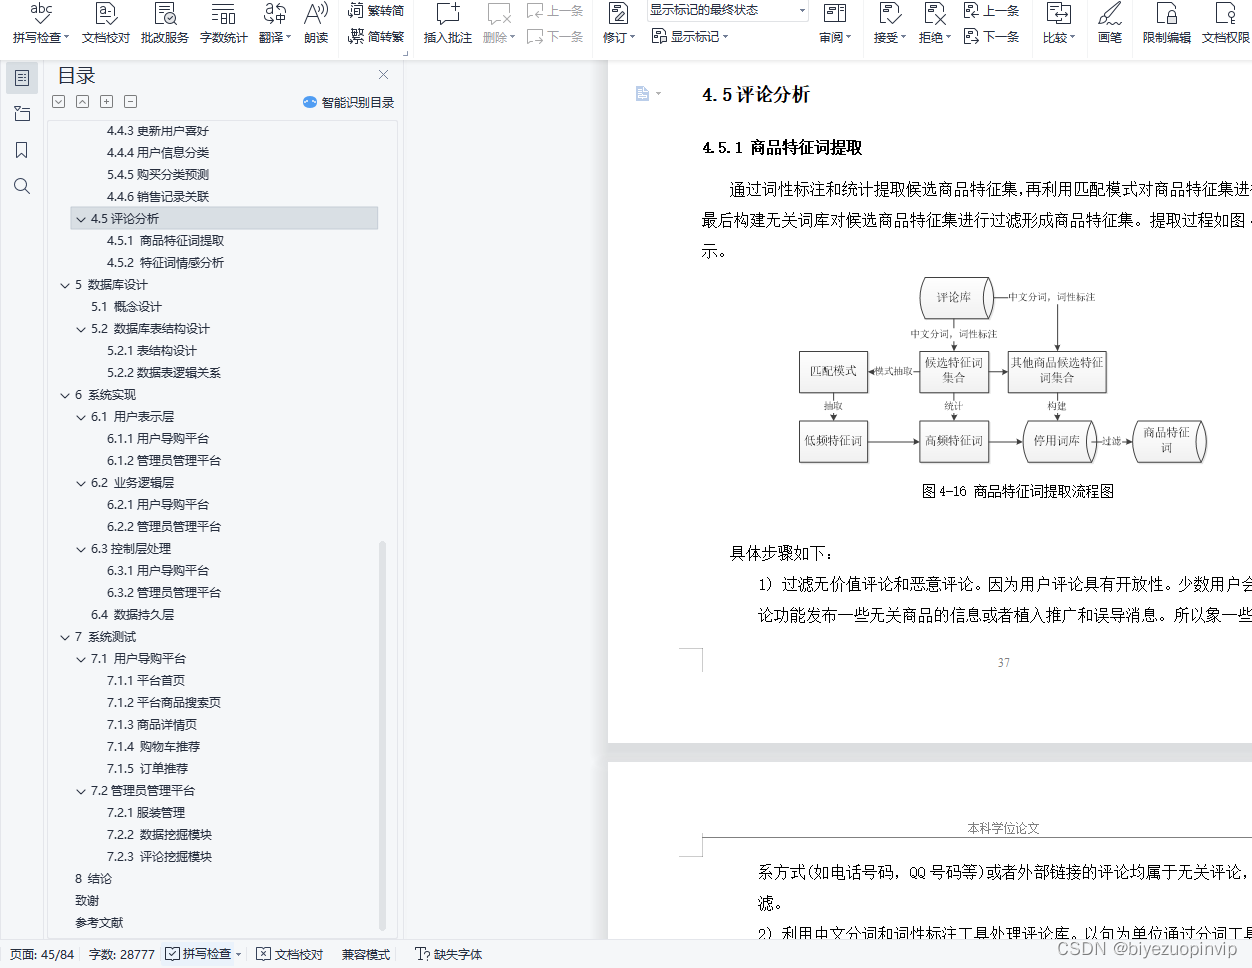Click the page indicator 页面: 45/84
The height and width of the screenshot is (968, 1252).
pos(41,954)
